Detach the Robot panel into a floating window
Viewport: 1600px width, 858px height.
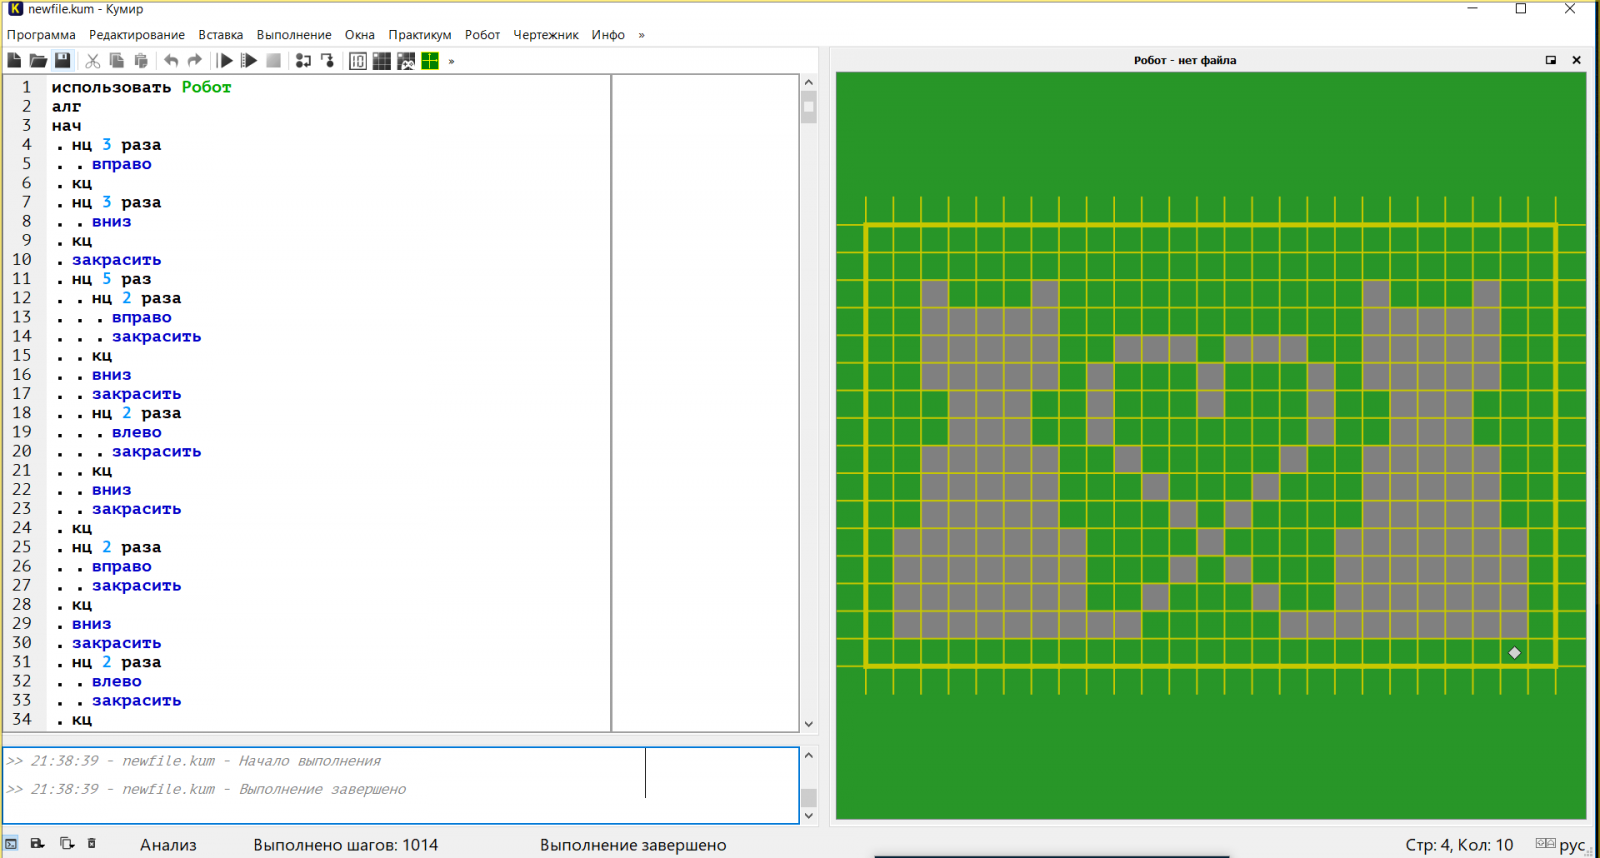point(1551,60)
